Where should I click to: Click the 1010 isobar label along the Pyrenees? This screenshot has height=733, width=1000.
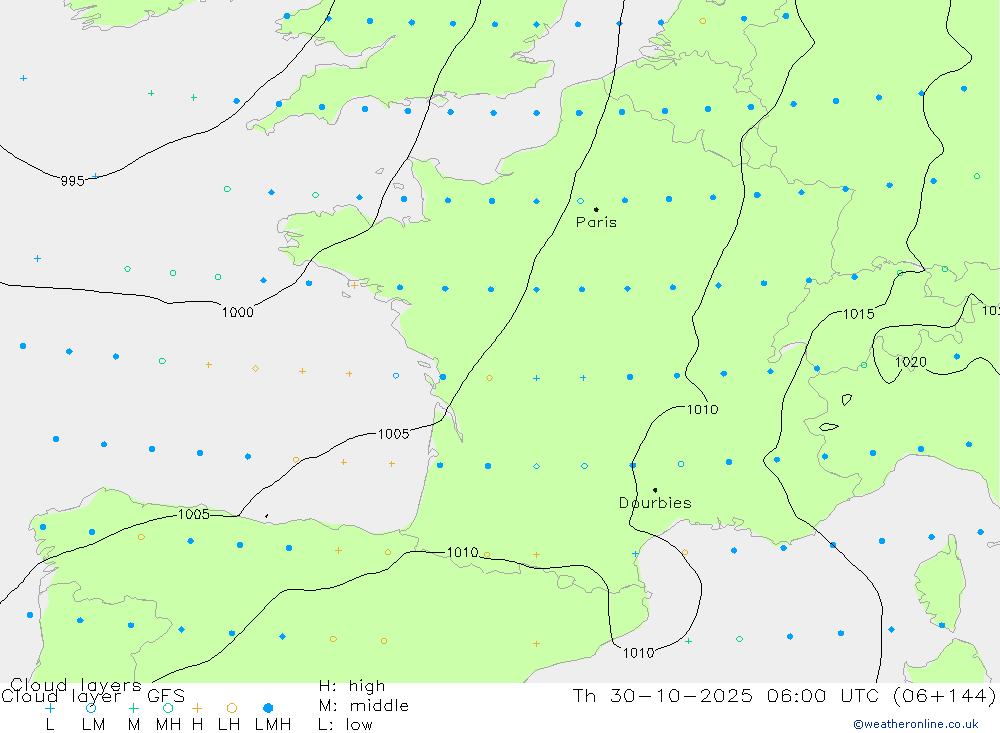coord(462,552)
